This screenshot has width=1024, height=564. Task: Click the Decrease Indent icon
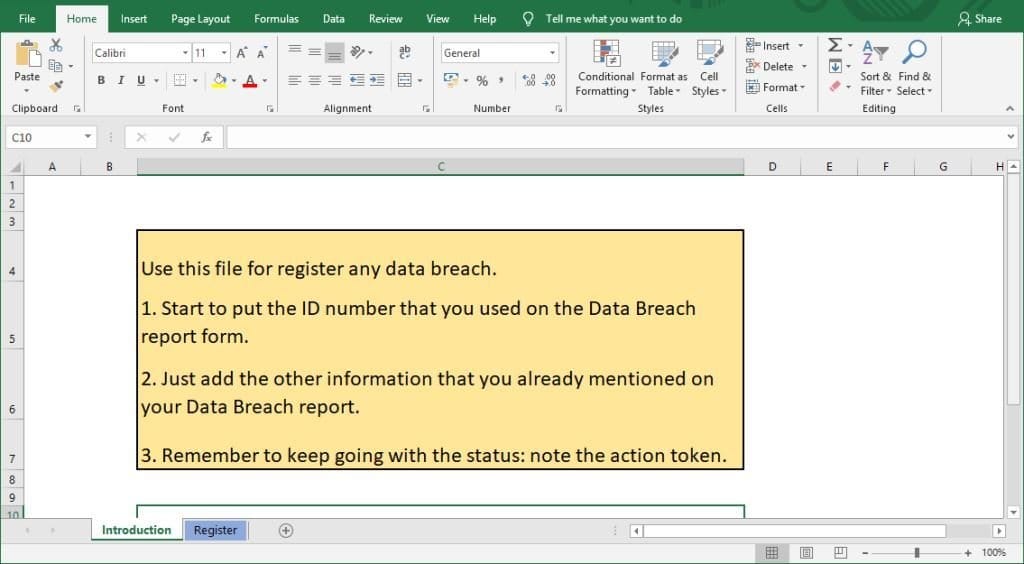(357, 80)
